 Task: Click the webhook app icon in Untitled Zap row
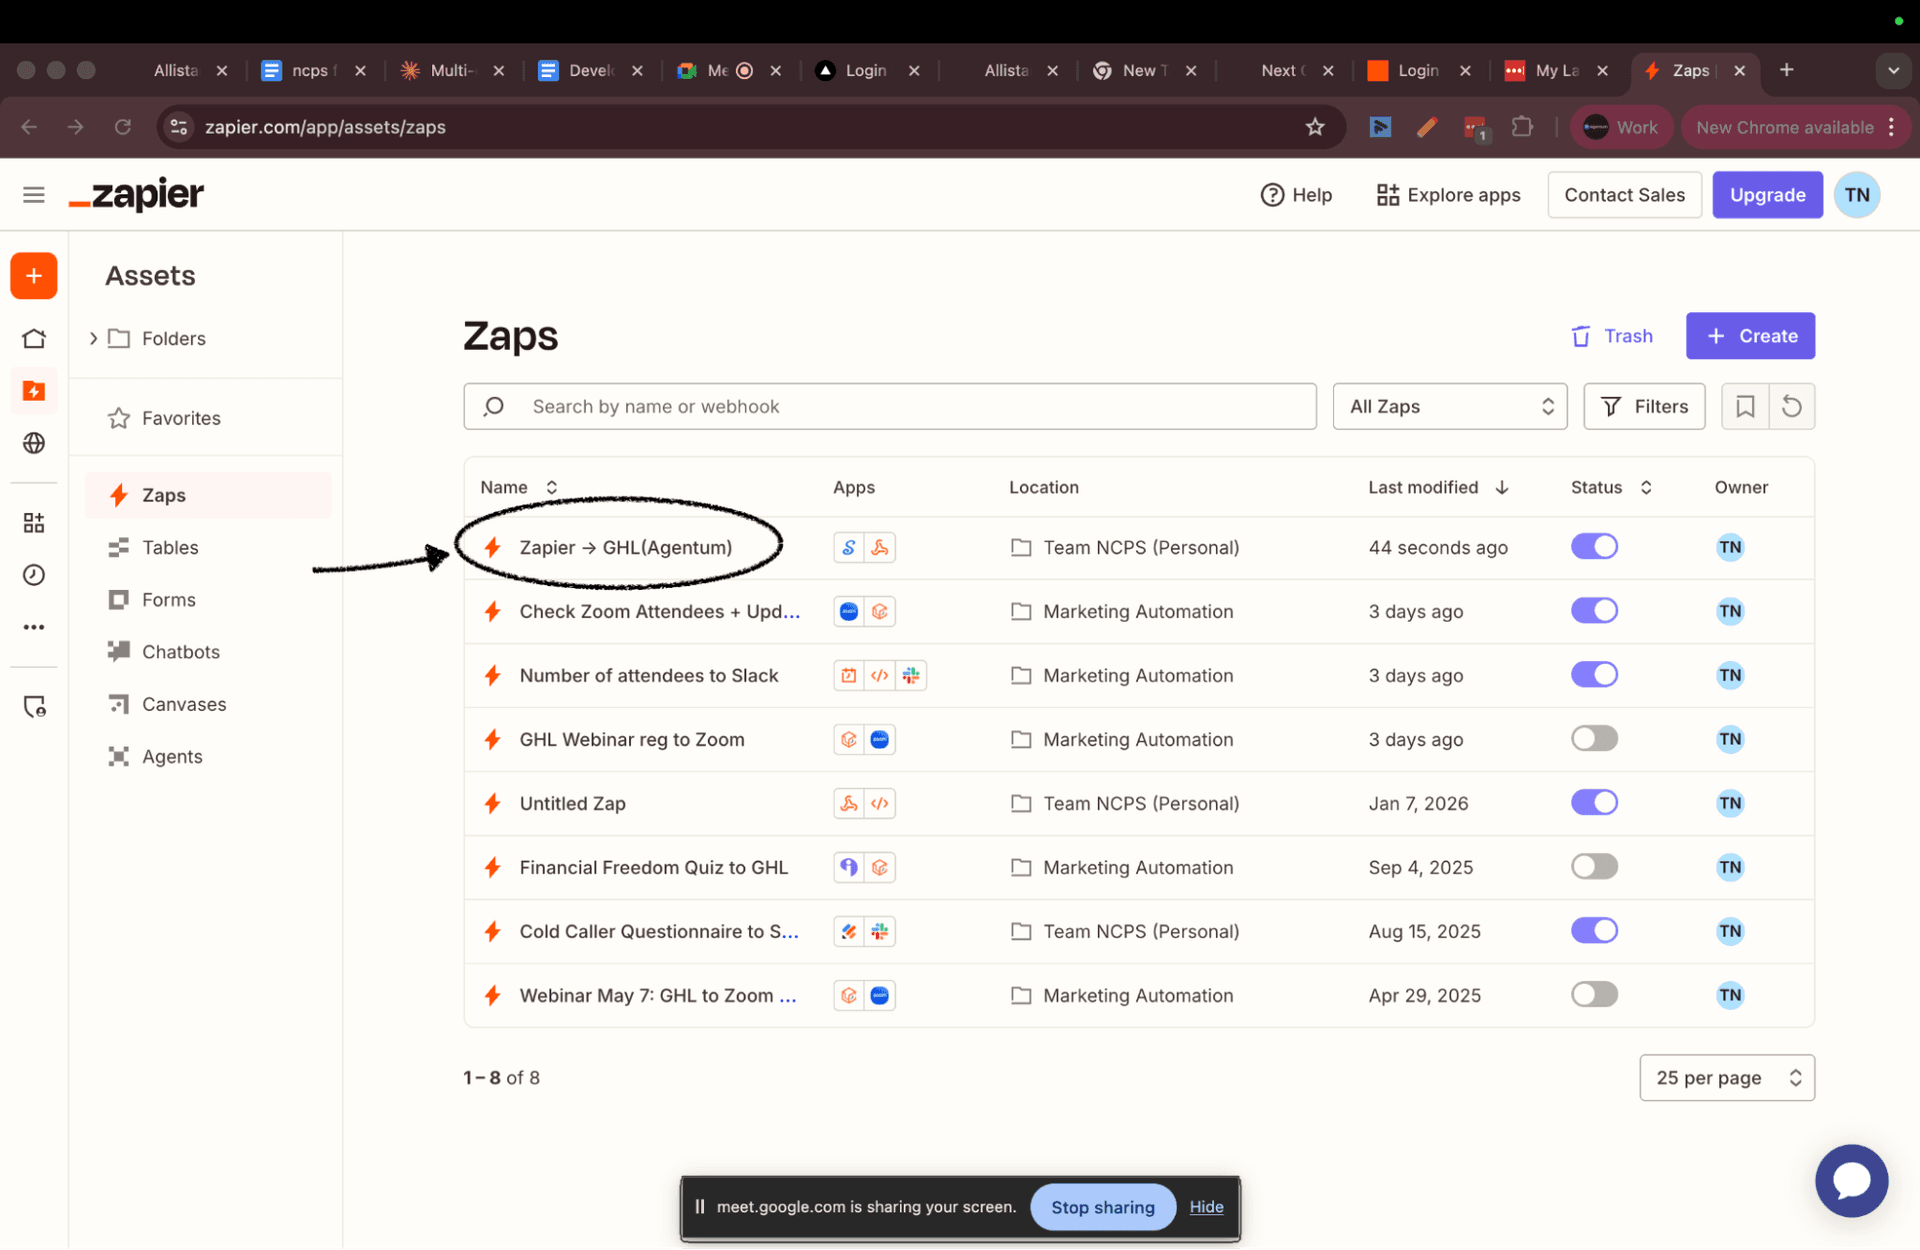849,804
